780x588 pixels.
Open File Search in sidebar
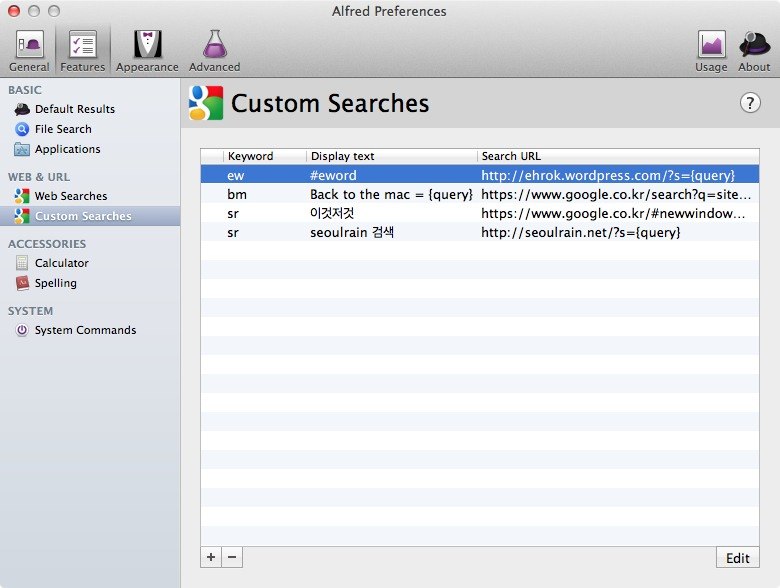tap(62, 129)
